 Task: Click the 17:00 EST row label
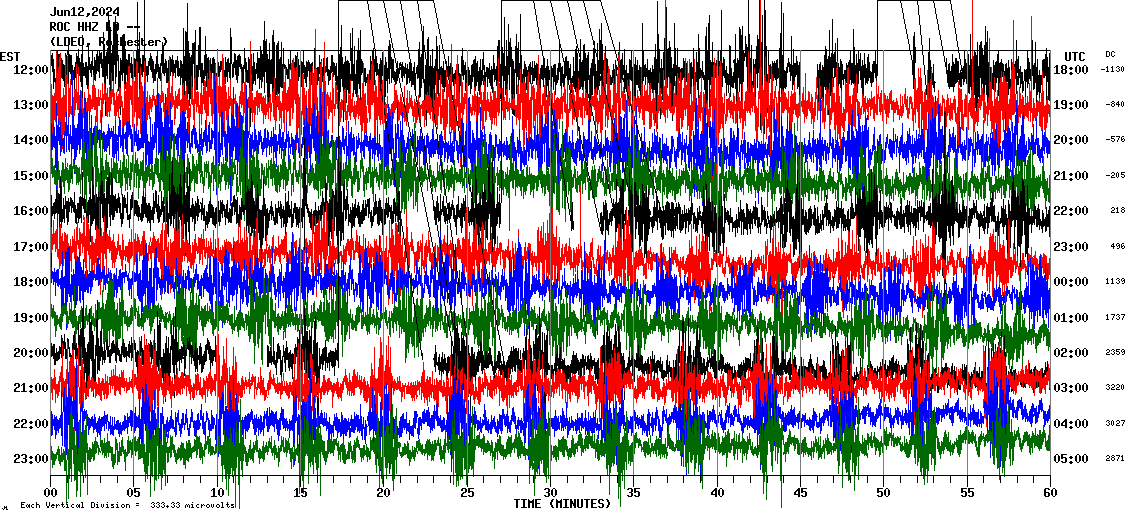tap(30, 247)
